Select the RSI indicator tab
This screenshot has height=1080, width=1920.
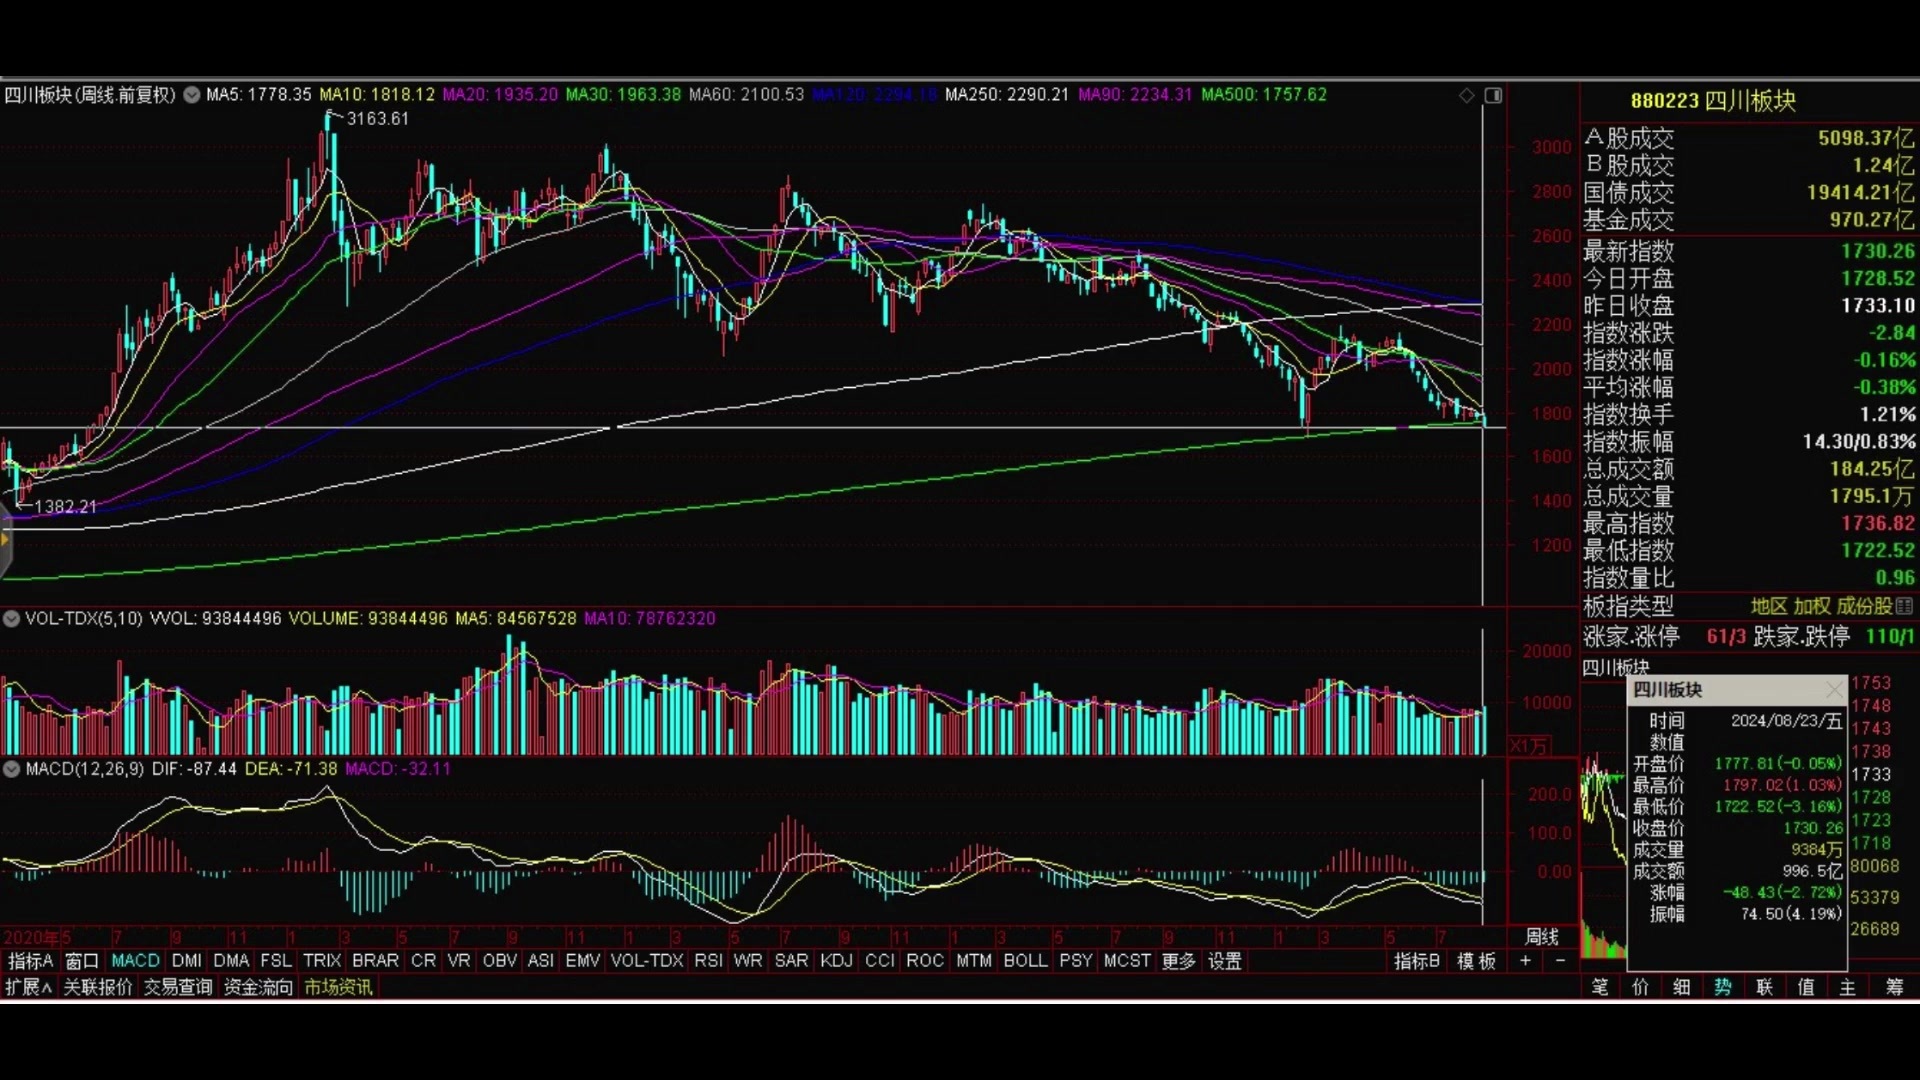[708, 961]
